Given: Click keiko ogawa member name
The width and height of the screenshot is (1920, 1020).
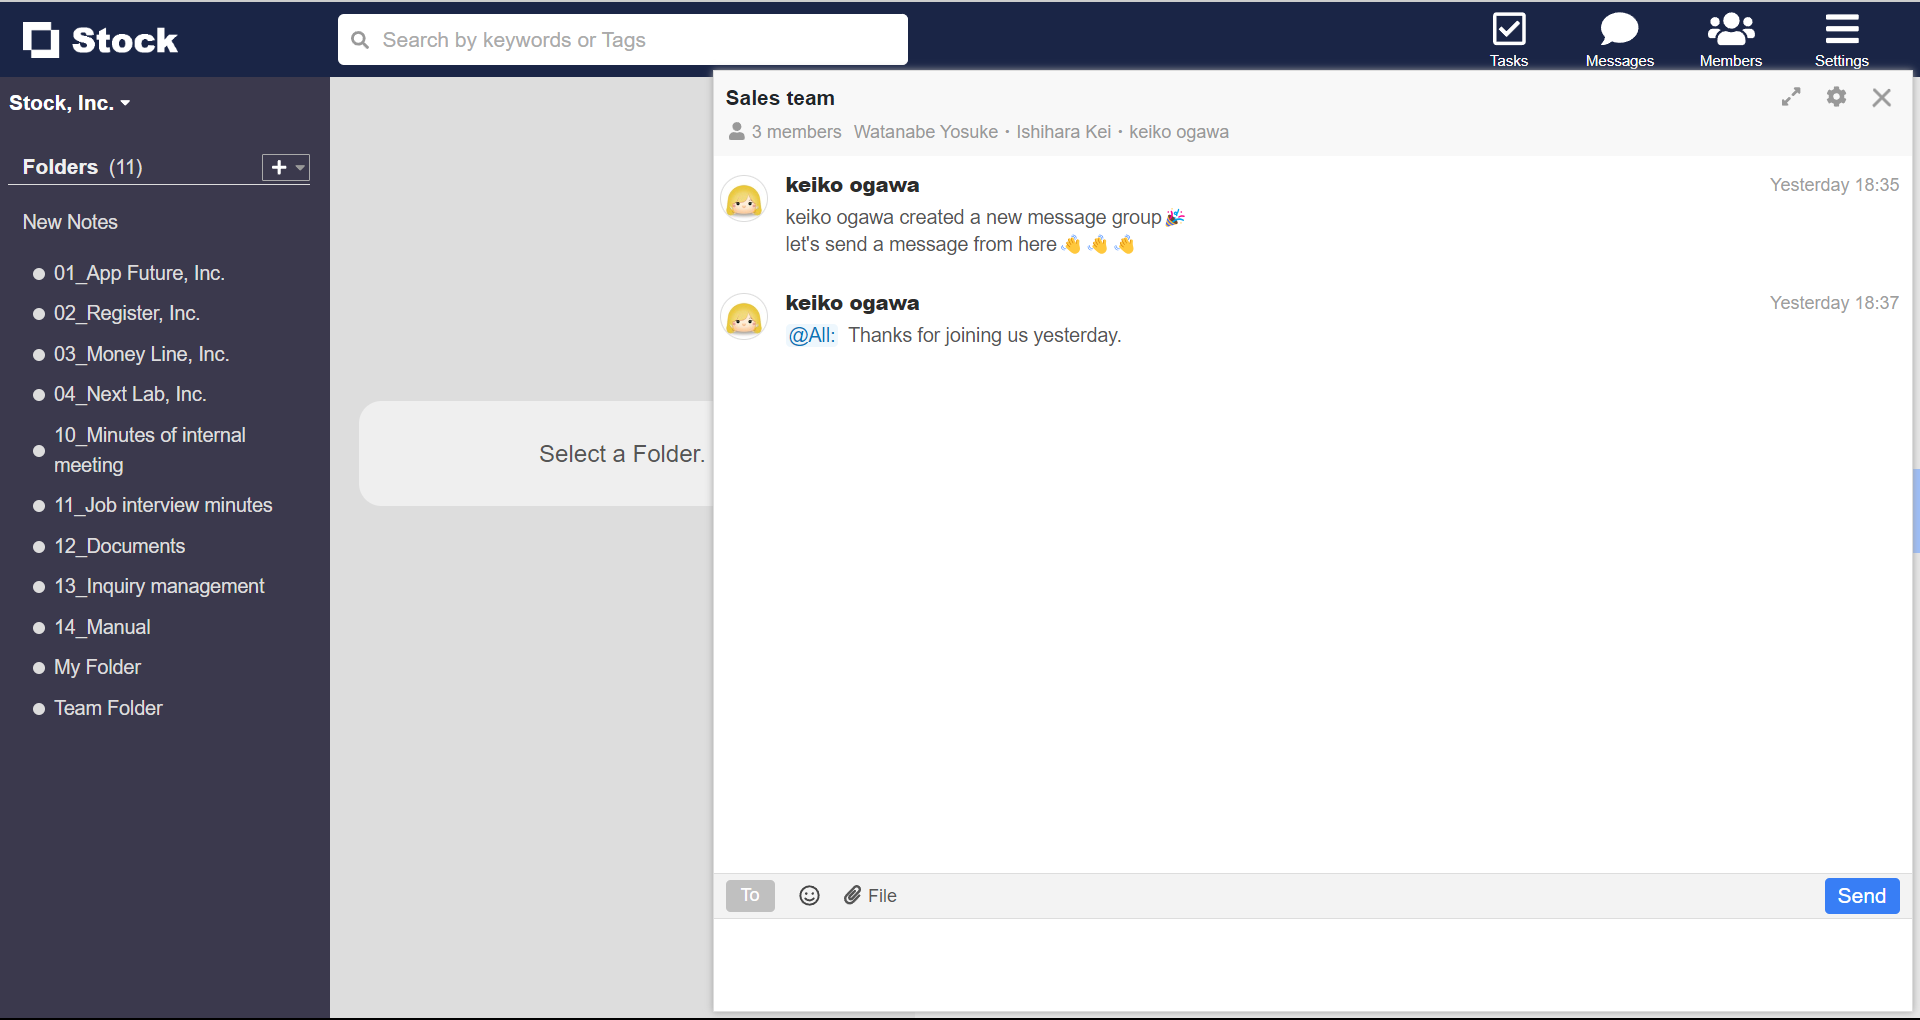Looking at the screenshot, I should tap(1178, 131).
